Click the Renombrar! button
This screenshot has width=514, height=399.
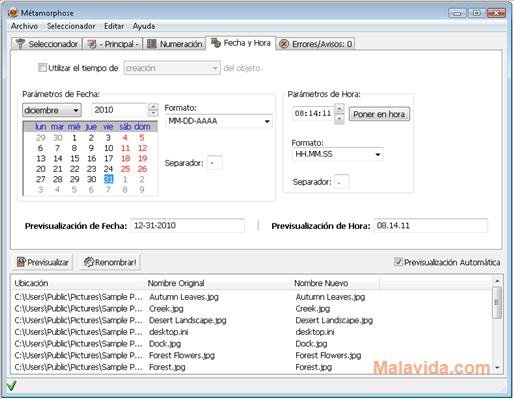[110, 262]
